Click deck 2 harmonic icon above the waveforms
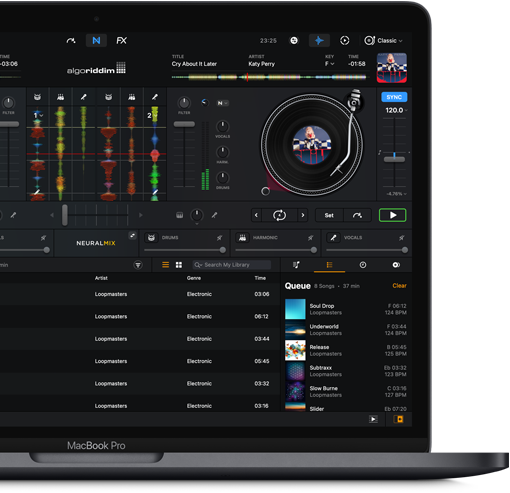The height and width of the screenshot is (493, 510). pos(132,97)
